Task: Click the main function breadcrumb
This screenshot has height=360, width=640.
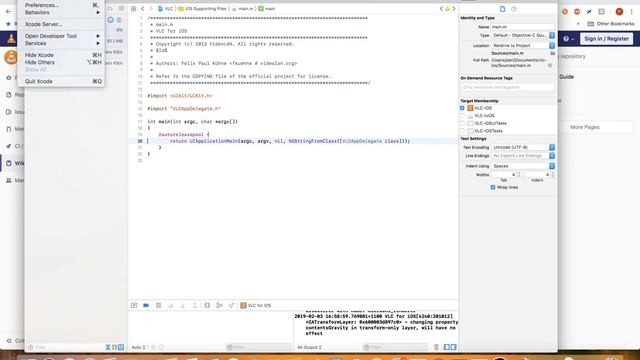Action: tap(267, 9)
